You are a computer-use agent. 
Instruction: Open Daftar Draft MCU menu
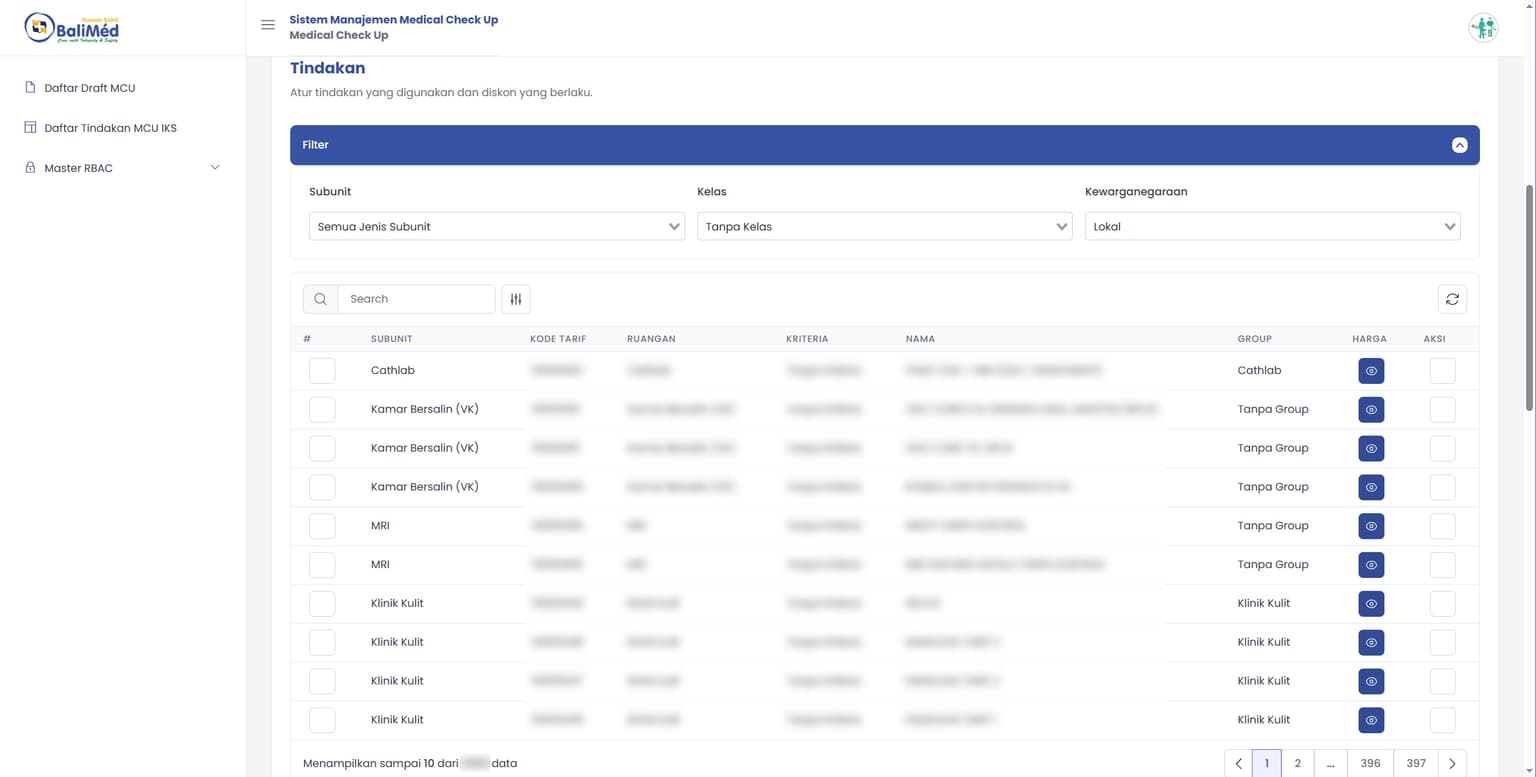(90, 88)
